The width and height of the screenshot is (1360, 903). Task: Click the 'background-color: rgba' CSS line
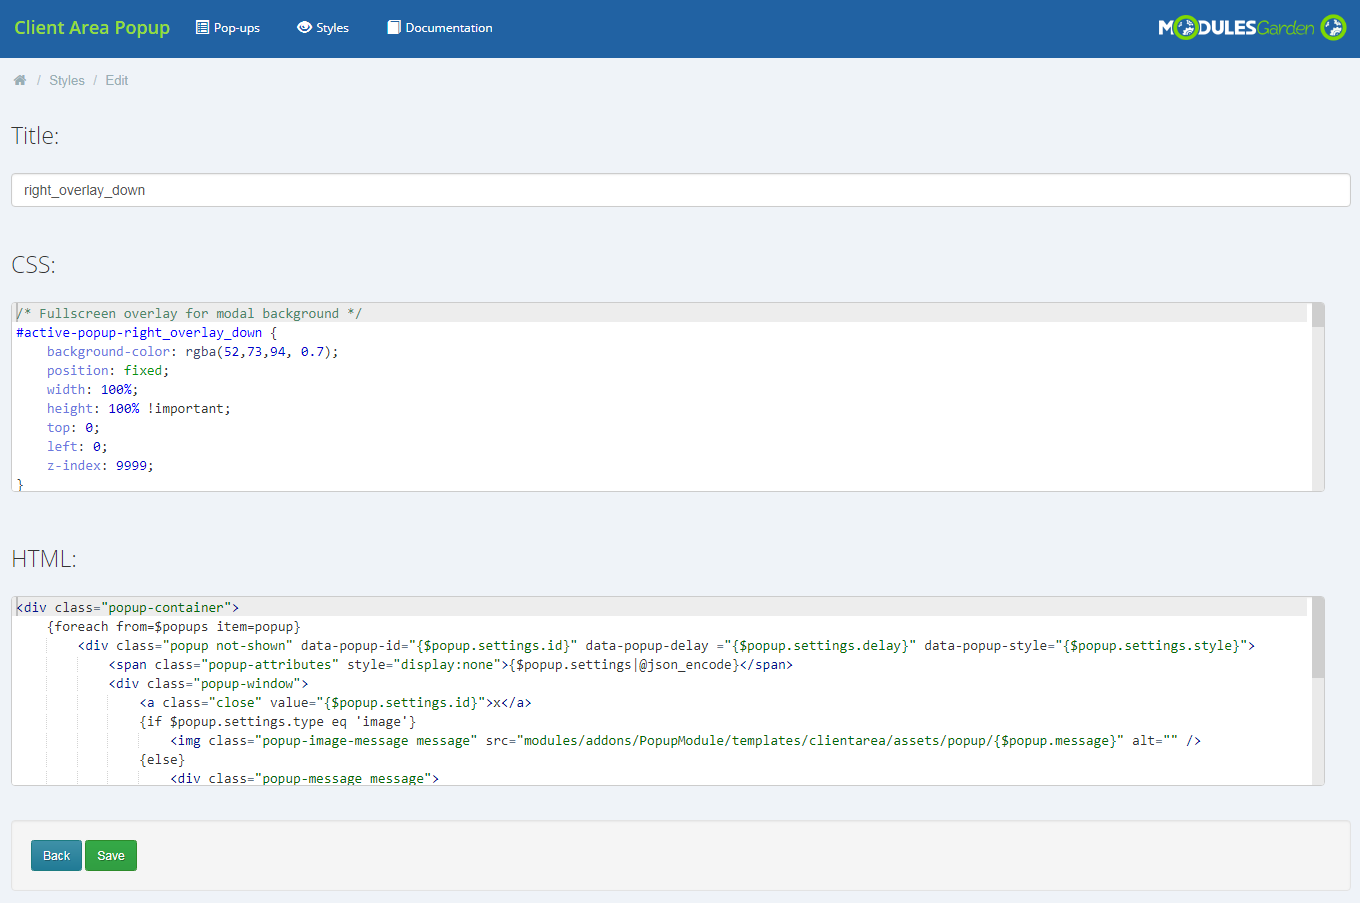193,351
